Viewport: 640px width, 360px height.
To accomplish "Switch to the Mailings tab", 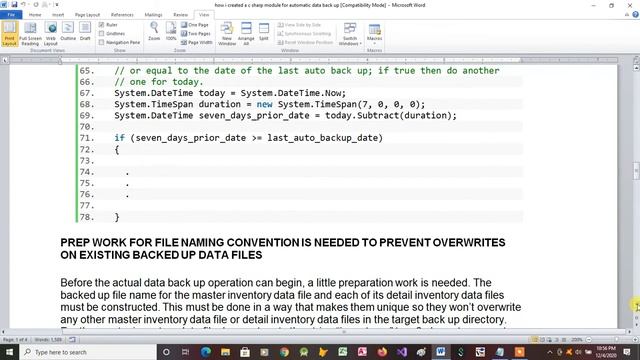I will point(153,15).
